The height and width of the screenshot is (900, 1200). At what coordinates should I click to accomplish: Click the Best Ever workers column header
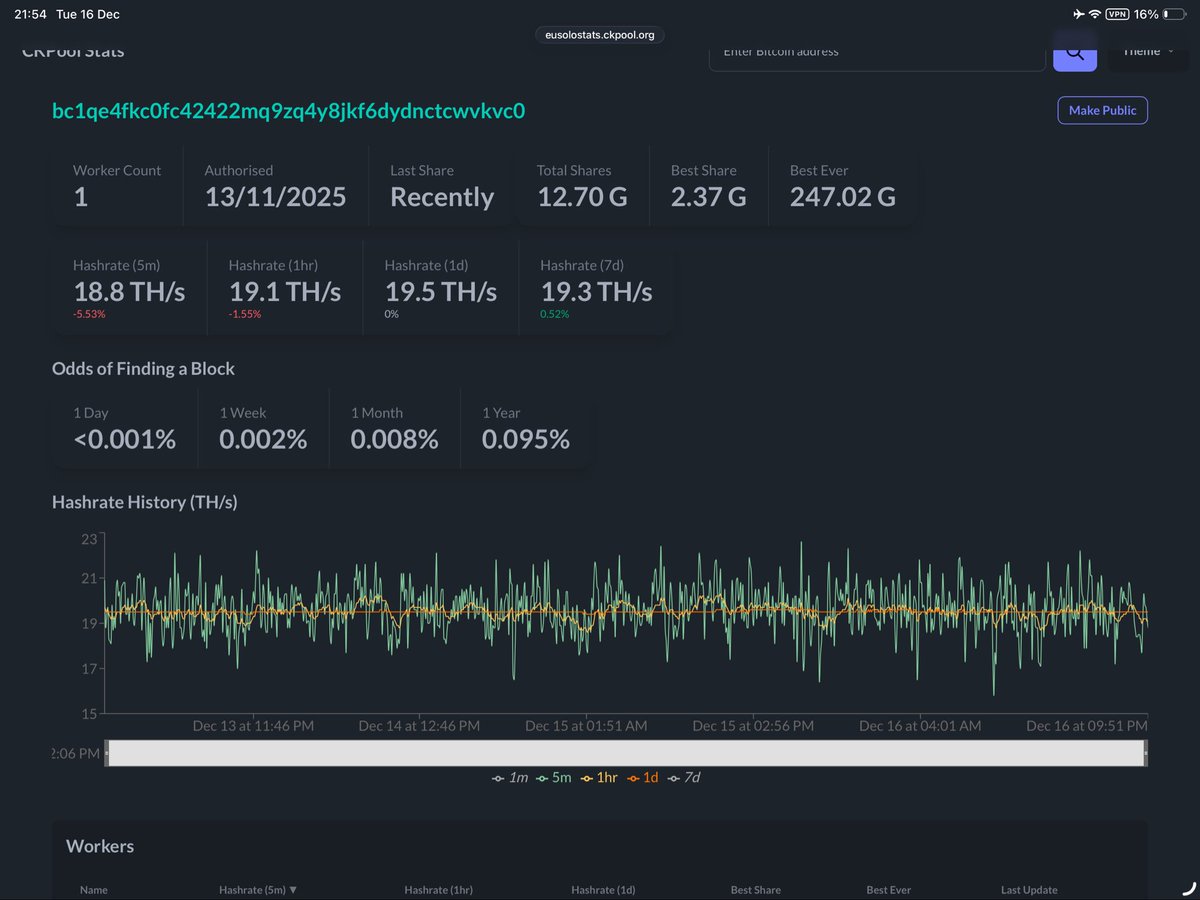pyautogui.click(x=889, y=890)
